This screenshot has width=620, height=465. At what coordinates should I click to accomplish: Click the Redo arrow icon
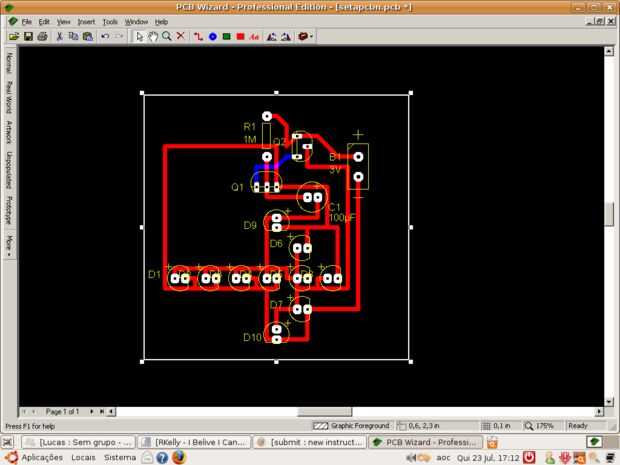tap(119, 37)
